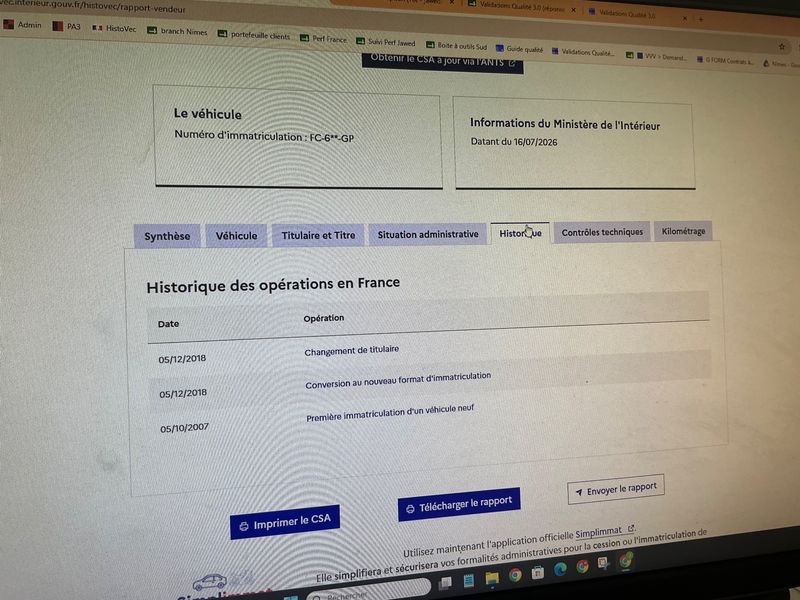Open the branch Nimes bookmark
The height and width of the screenshot is (600, 800).
coord(178,31)
